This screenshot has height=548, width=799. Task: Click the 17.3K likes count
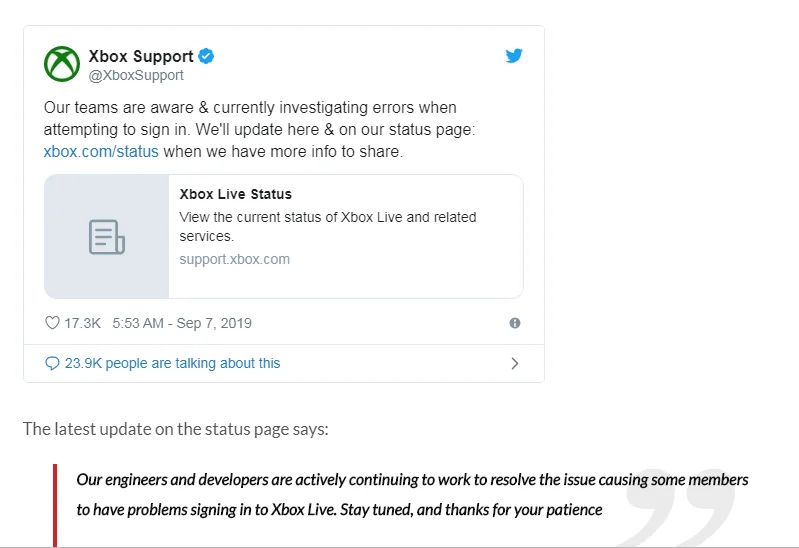coord(83,323)
